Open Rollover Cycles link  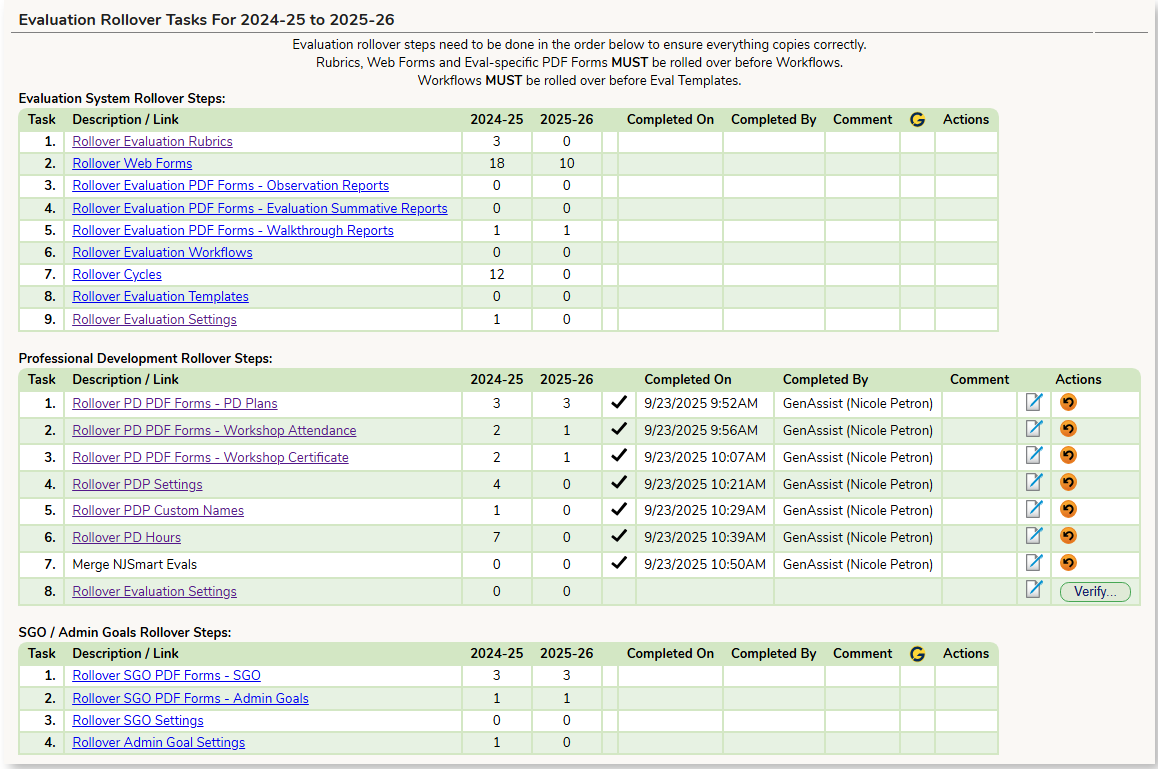coord(117,275)
